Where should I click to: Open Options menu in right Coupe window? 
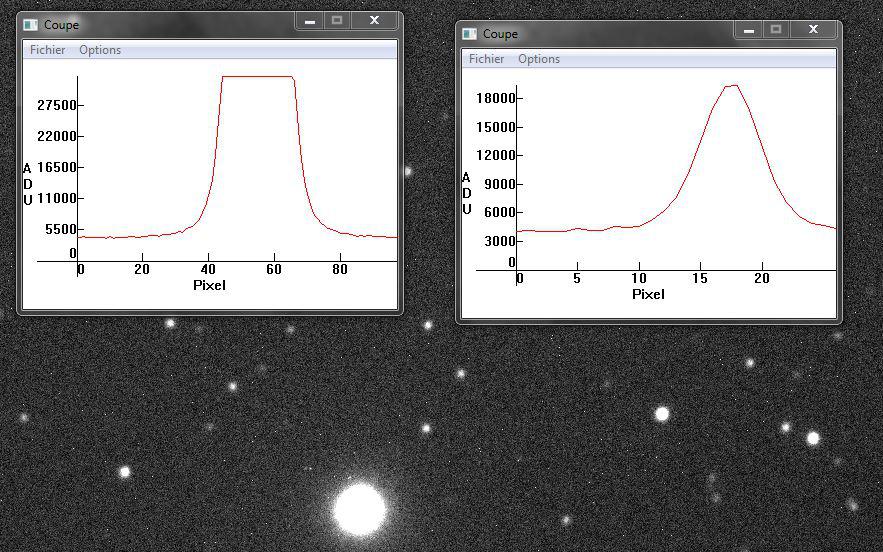click(538, 59)
